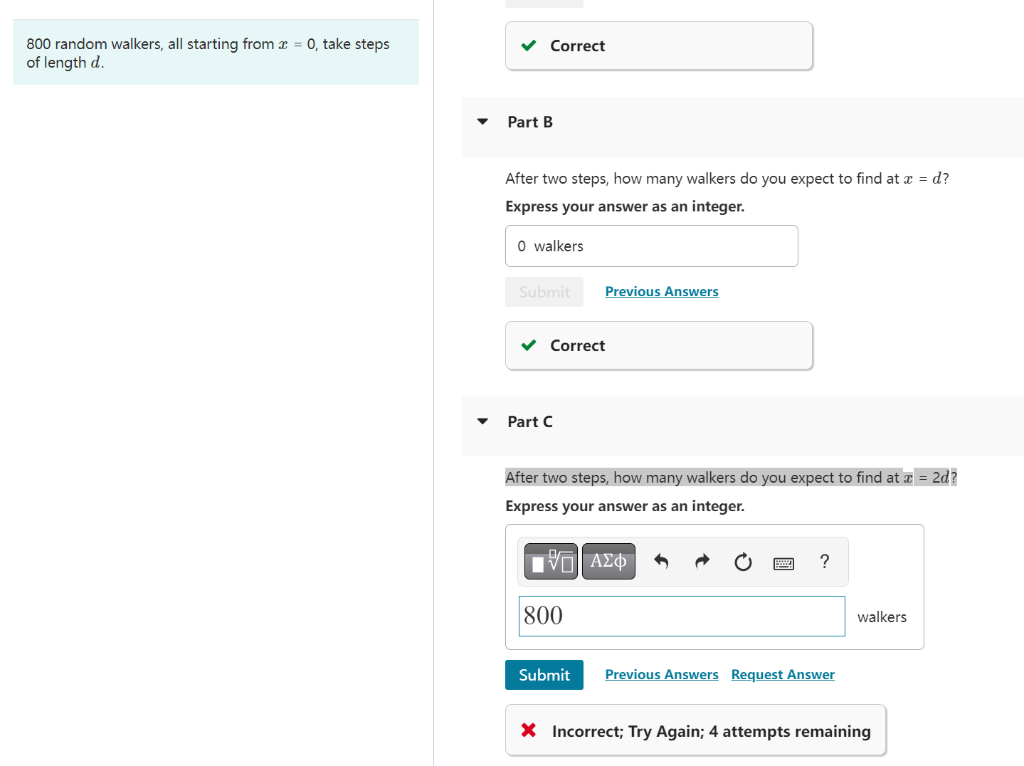Click the 800 random walkers problem statement
Viewport: 1024px width, 766px height.
(215, 53)
